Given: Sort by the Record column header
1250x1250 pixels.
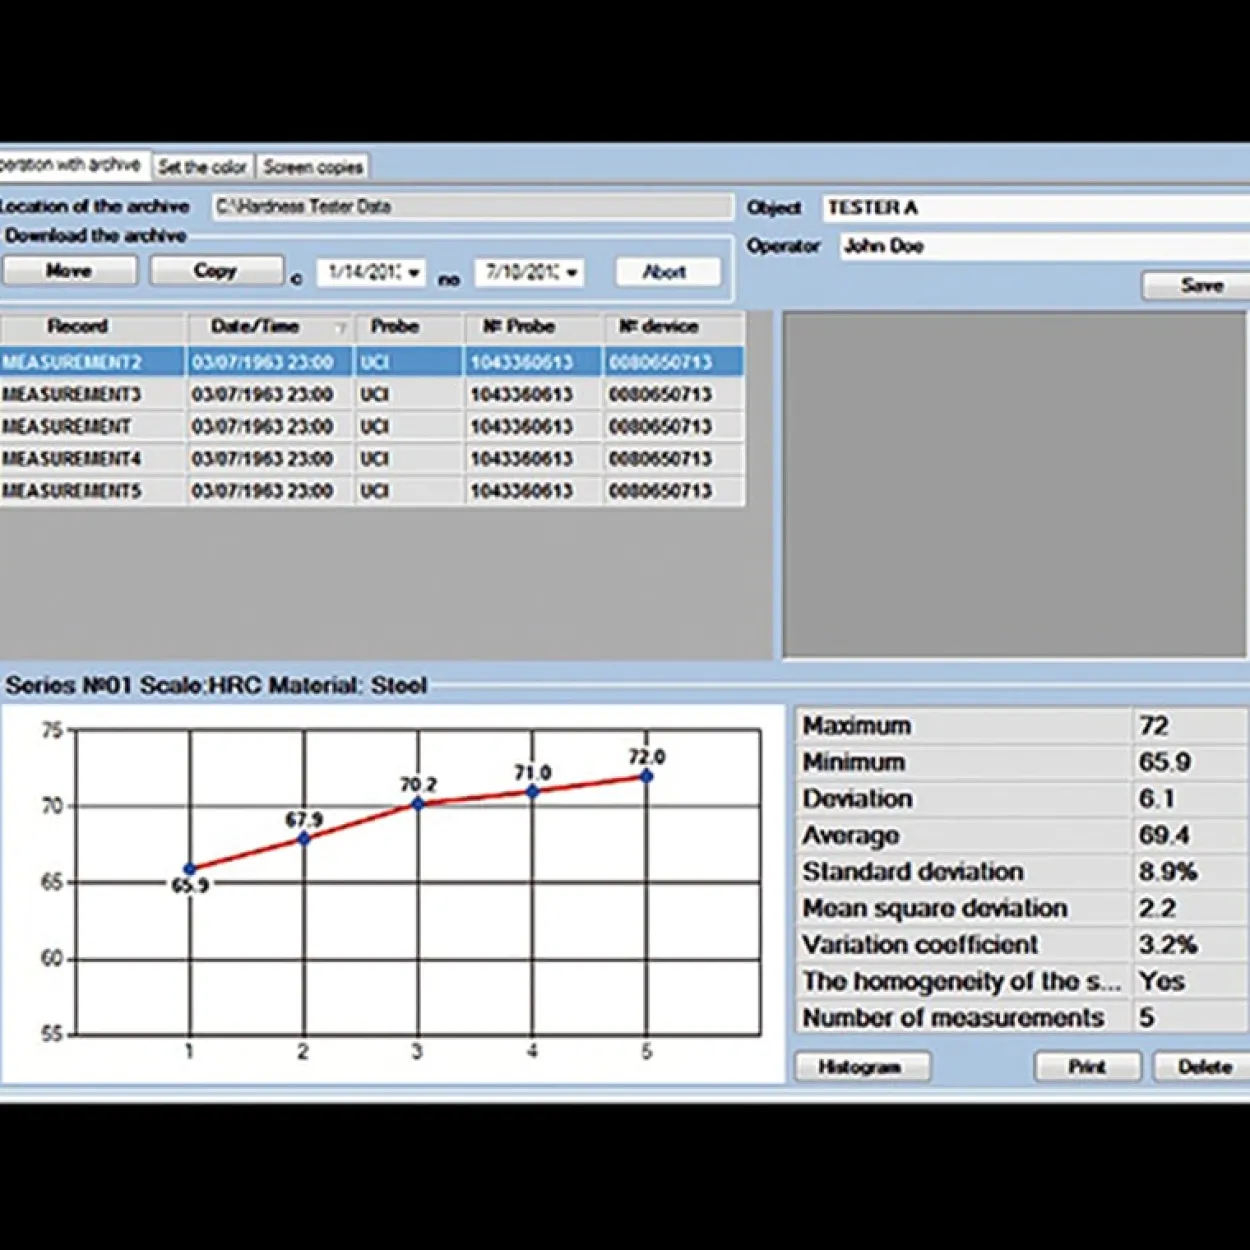Looking at the screenshot, I should [93, 327].
